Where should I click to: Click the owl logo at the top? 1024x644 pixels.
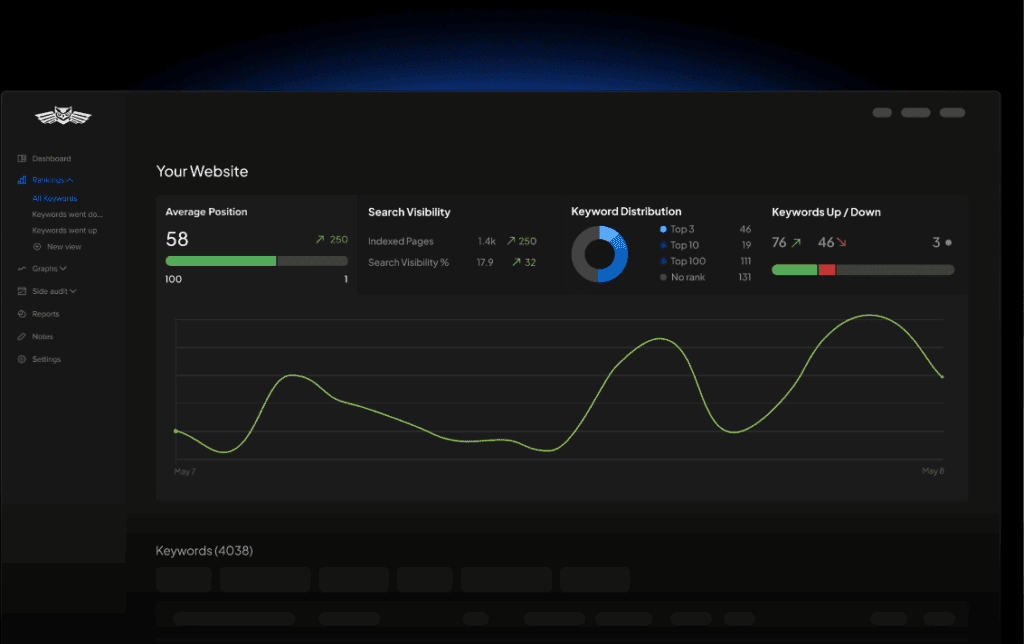(x=64, y=115)
